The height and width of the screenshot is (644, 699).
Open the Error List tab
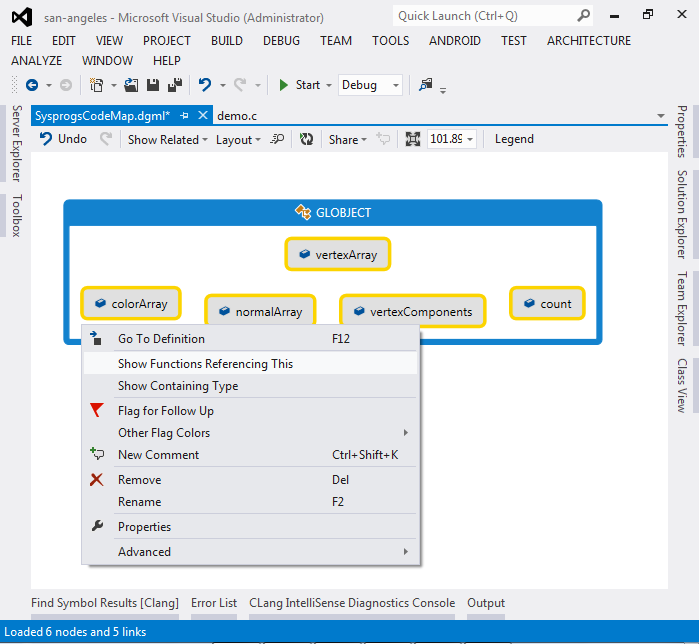point(214,603)
